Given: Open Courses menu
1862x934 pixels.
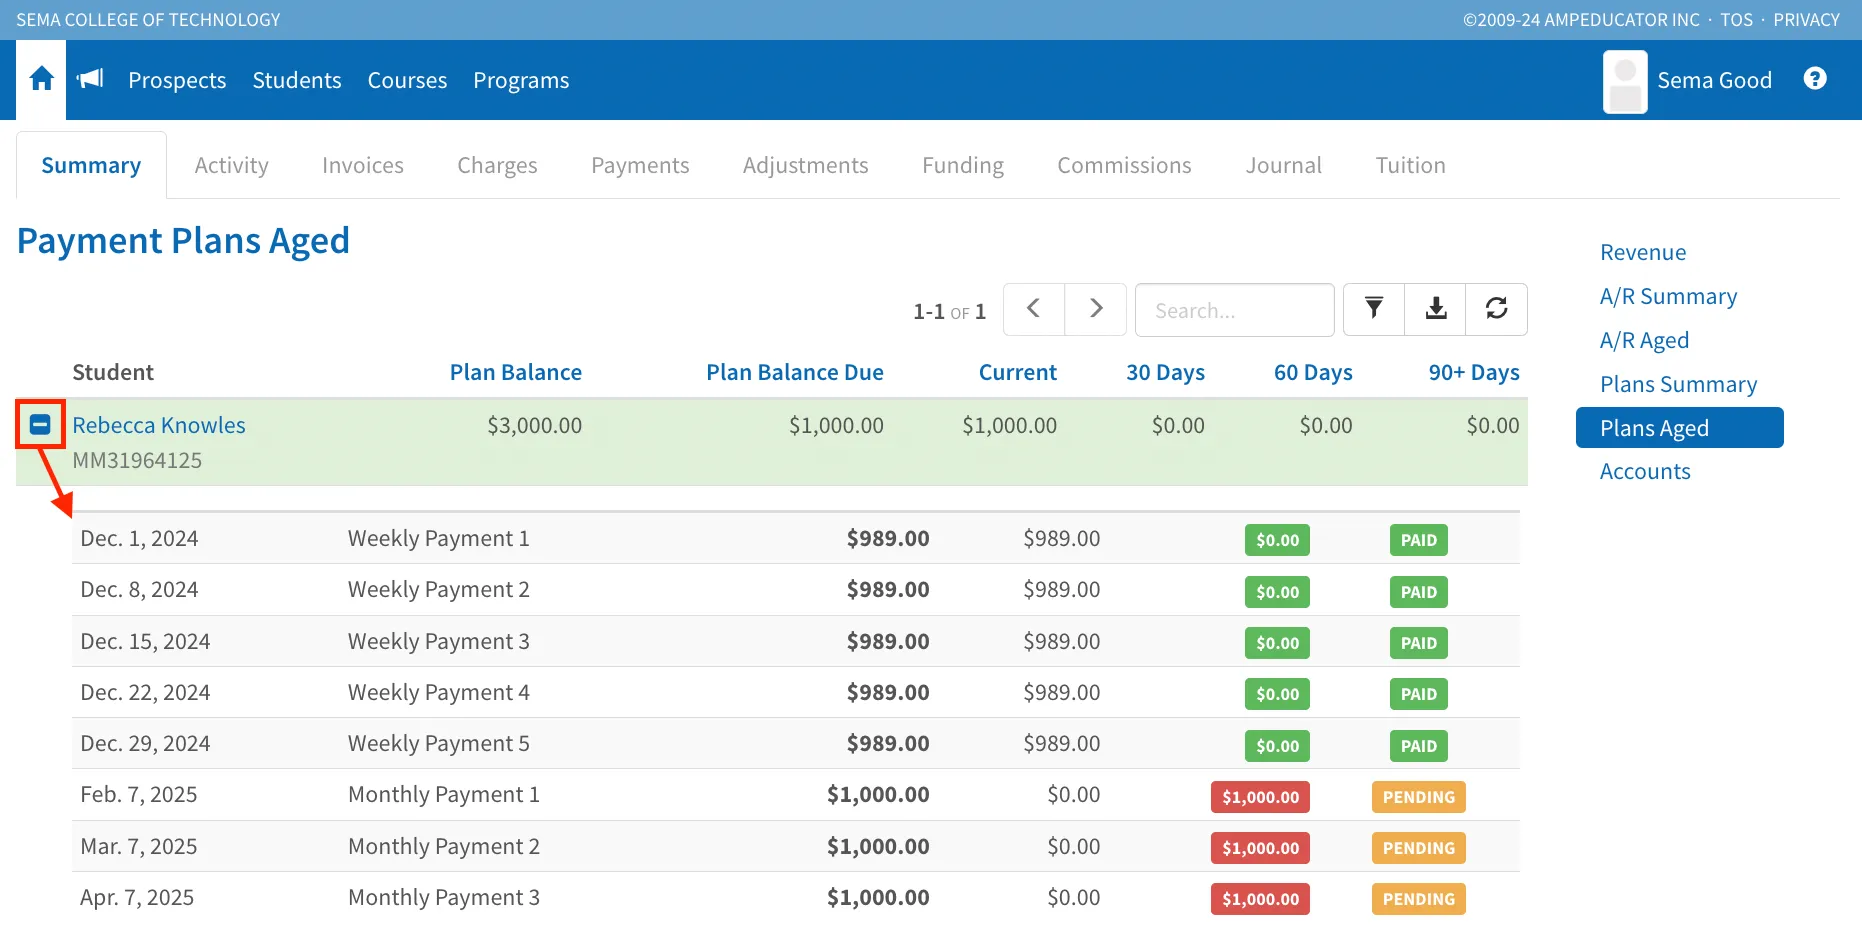Looking at the screenshot, I should (x=407, y=80).
